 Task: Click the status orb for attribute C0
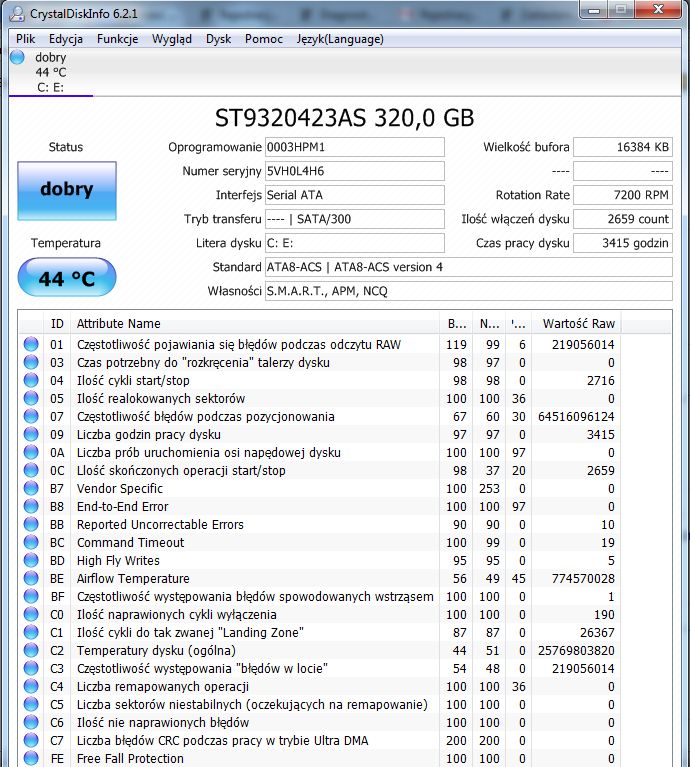[x=31, y=614]
